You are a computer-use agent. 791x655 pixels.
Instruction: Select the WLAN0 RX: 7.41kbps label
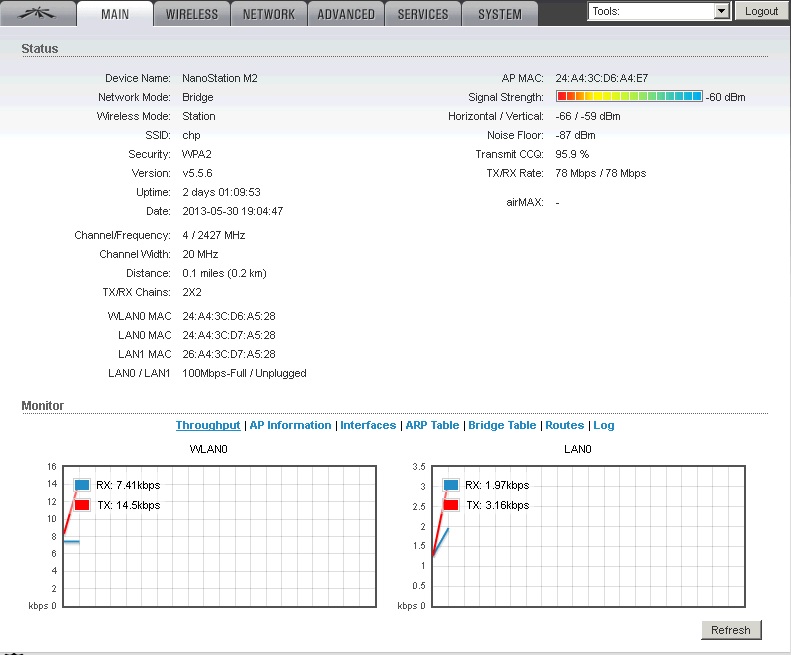click(x=128, y=485)
